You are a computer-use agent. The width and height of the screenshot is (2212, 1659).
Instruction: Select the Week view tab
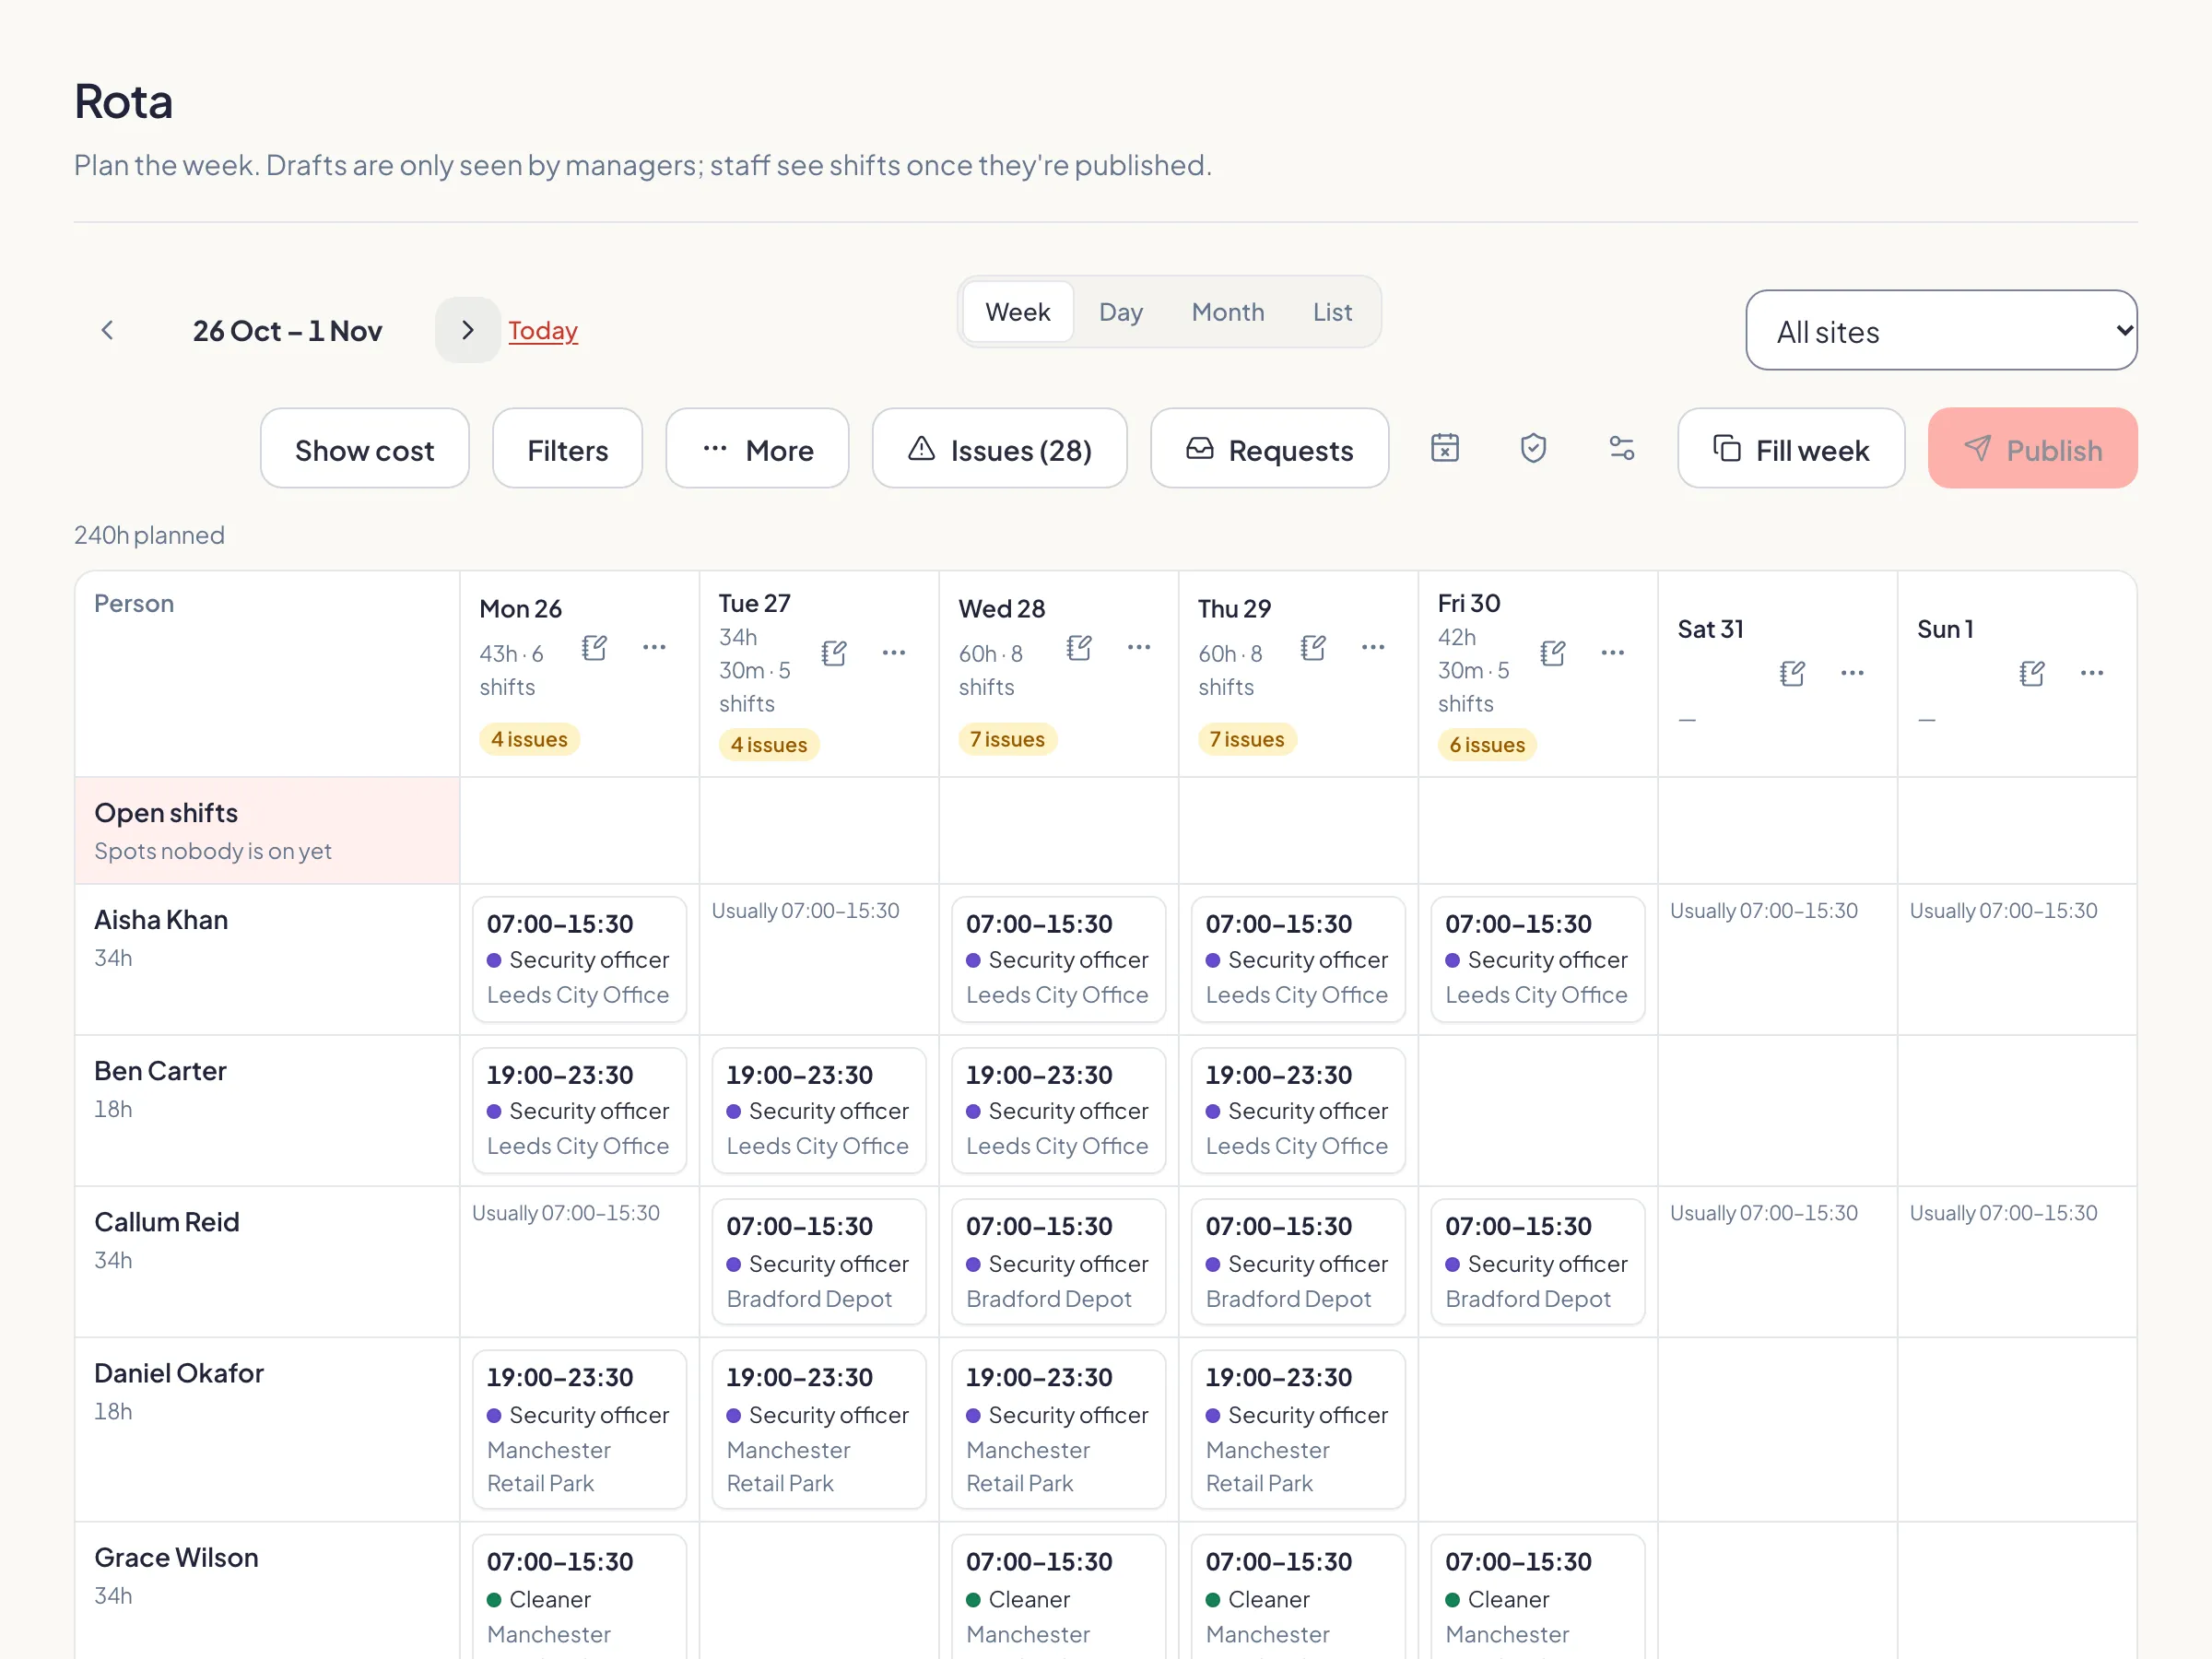coord(1017,312)
